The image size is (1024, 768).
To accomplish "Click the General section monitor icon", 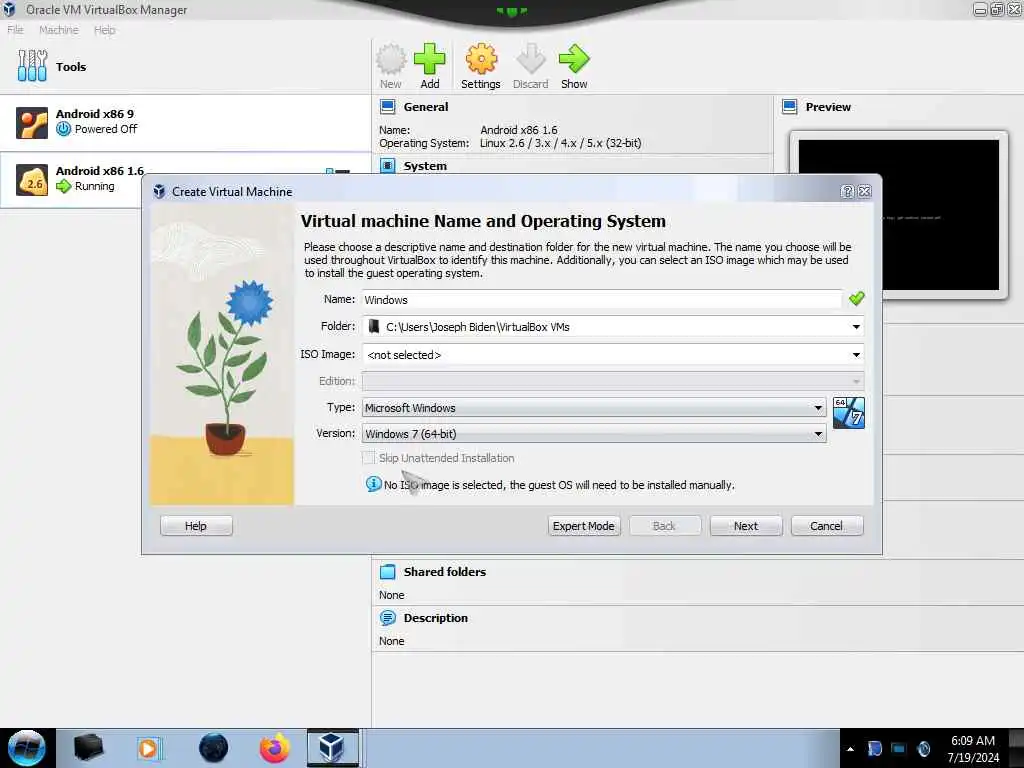I will 388,106.
